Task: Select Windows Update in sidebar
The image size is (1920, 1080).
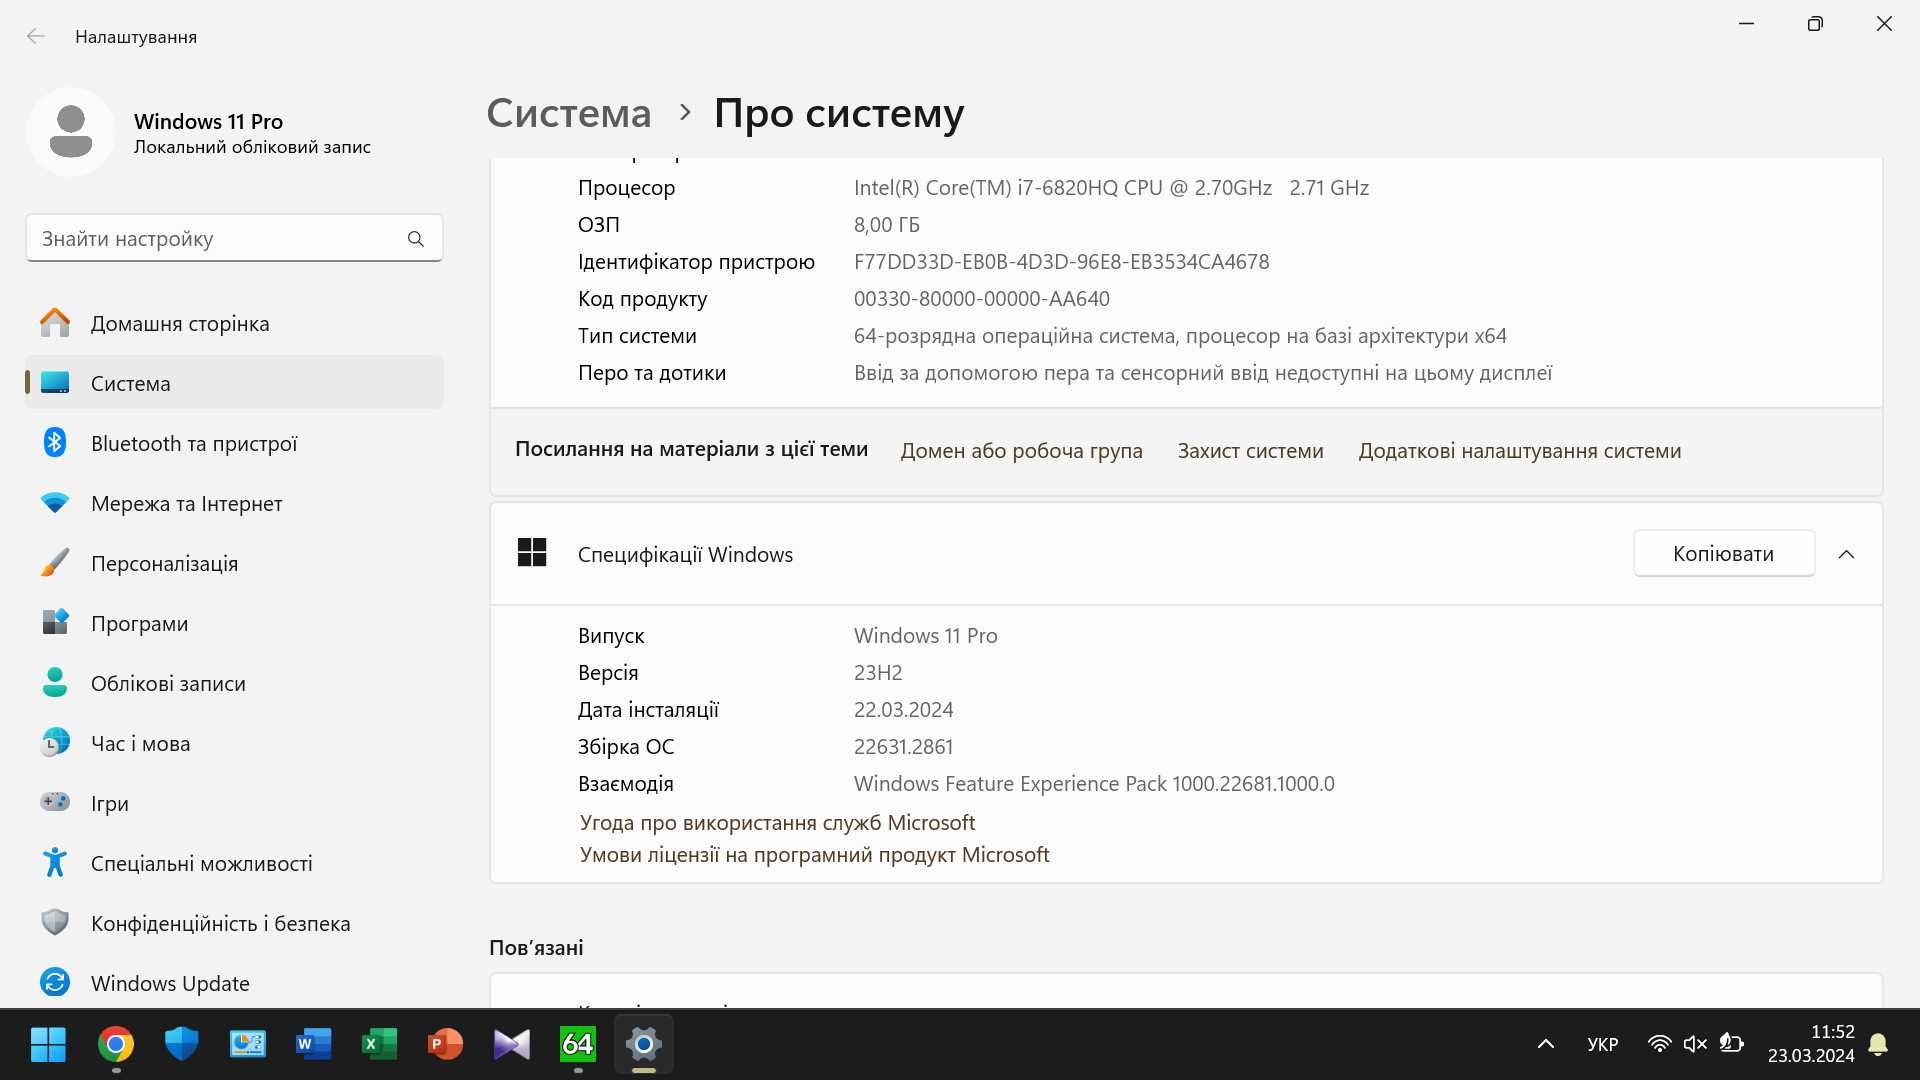Action: [x=234, y=983]
